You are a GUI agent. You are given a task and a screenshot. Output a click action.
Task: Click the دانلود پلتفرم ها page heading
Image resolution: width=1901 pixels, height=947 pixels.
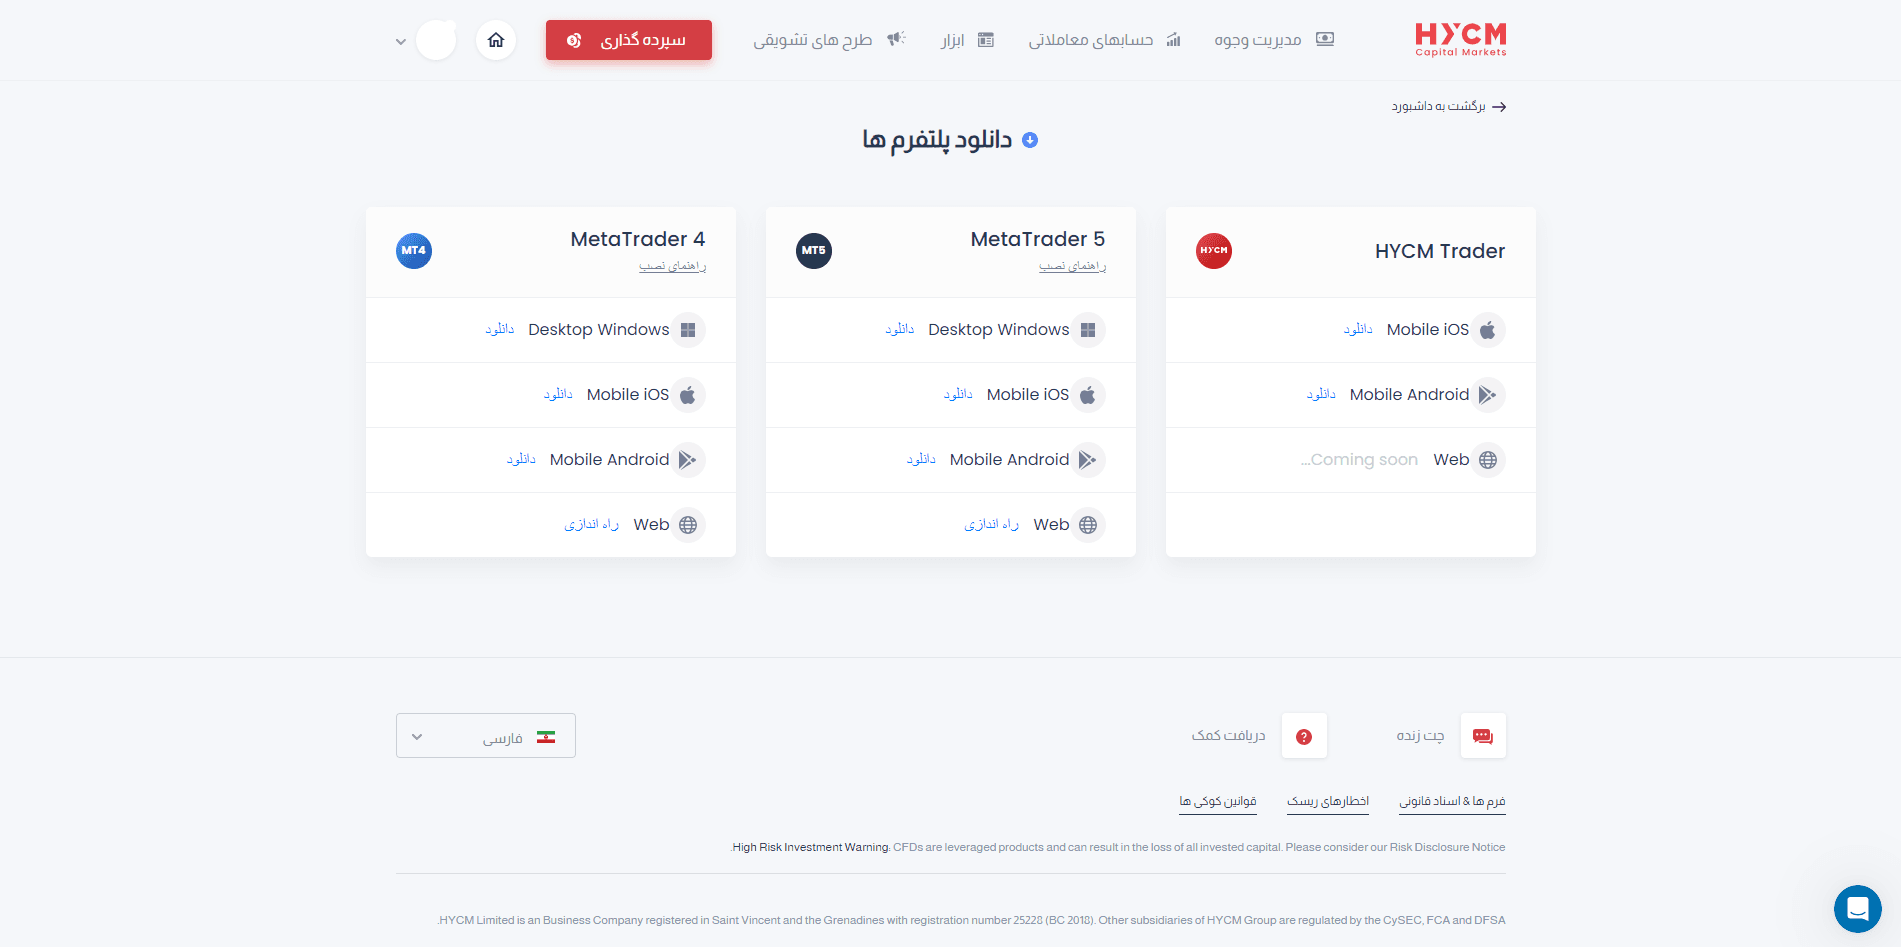point(937,140)
